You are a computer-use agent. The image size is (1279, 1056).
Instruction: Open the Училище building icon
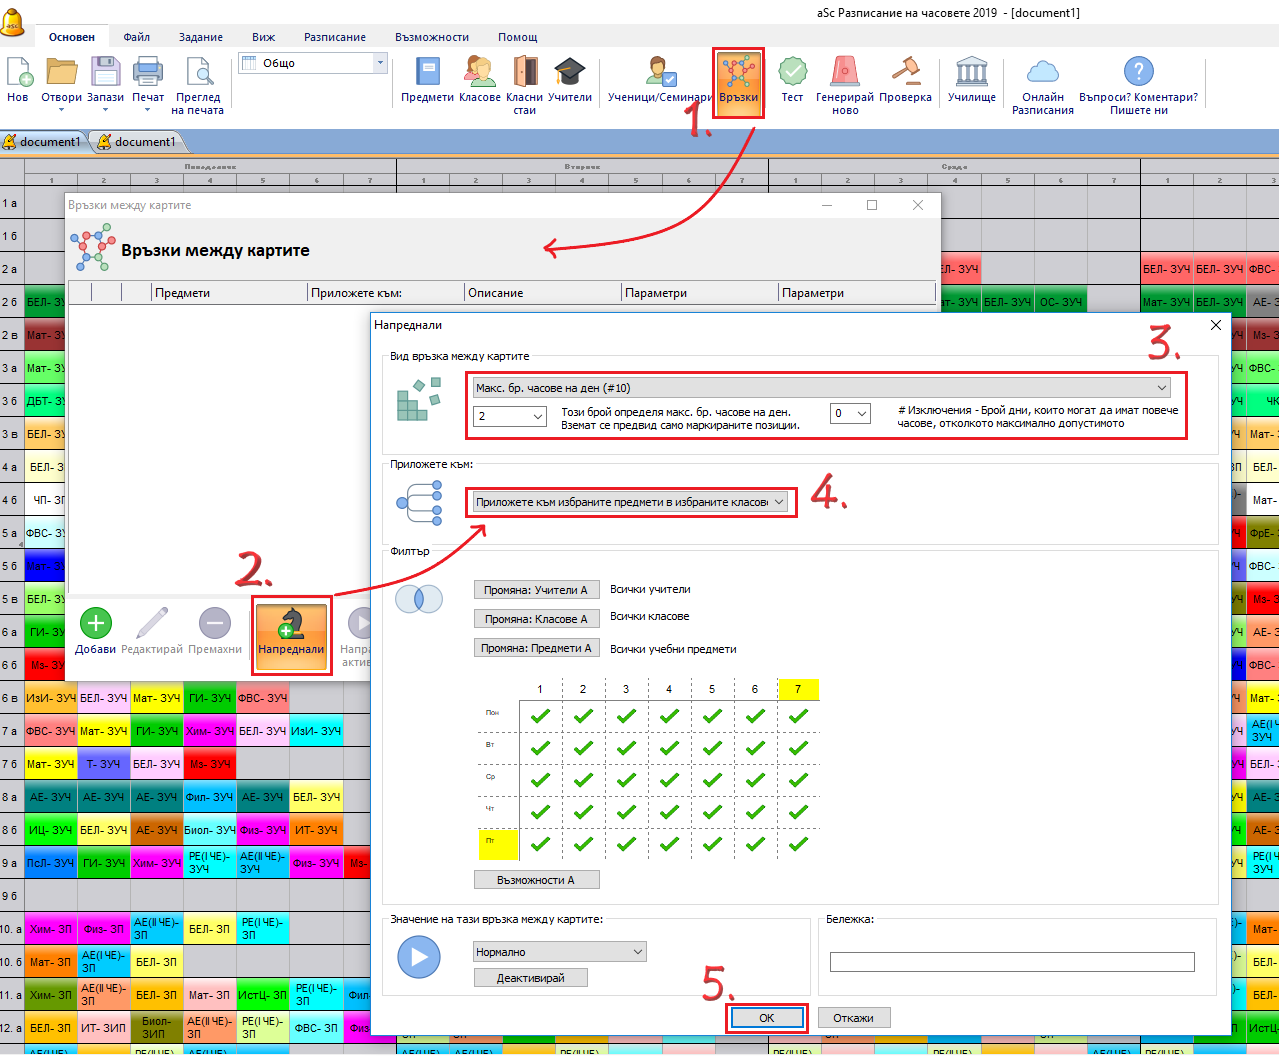pyautogui.click(x=971, y=72)
